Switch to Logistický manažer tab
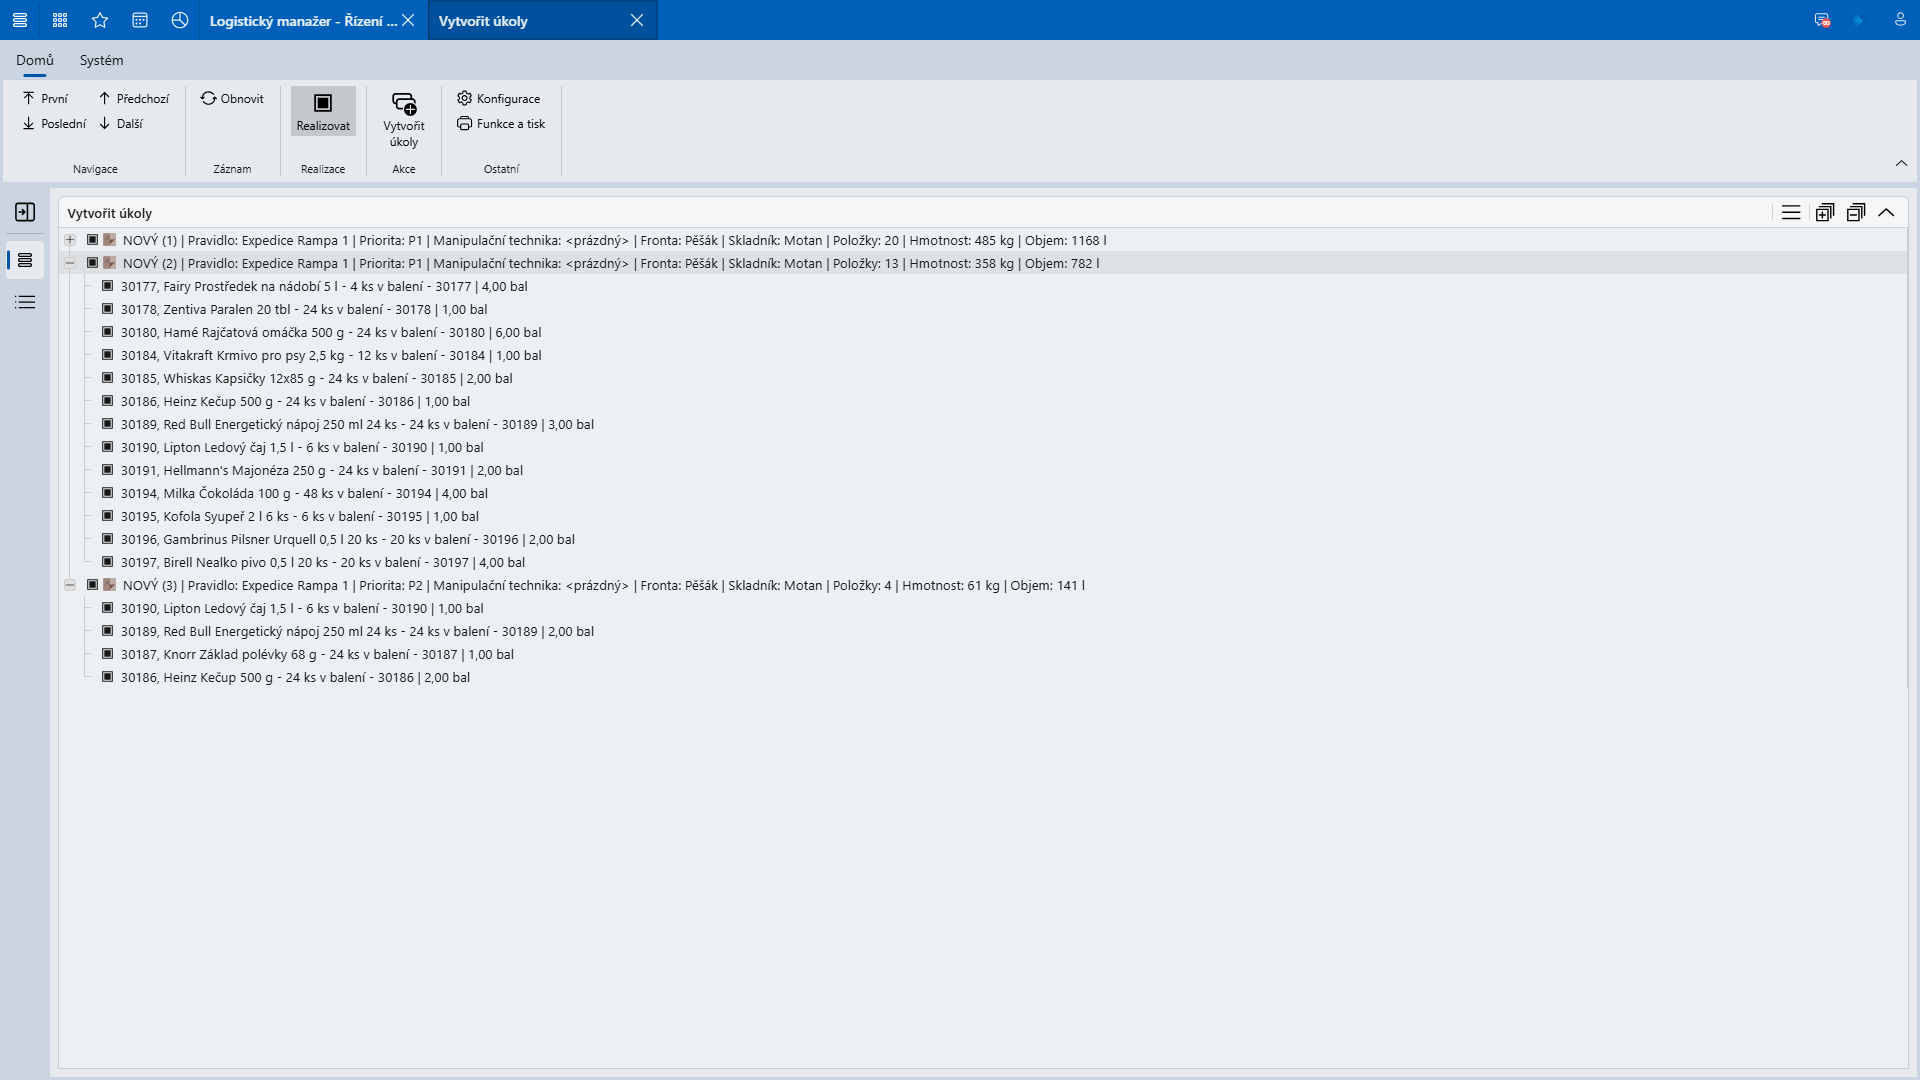This screenshot has height=1080, width=1920. (x=302, y=20)
